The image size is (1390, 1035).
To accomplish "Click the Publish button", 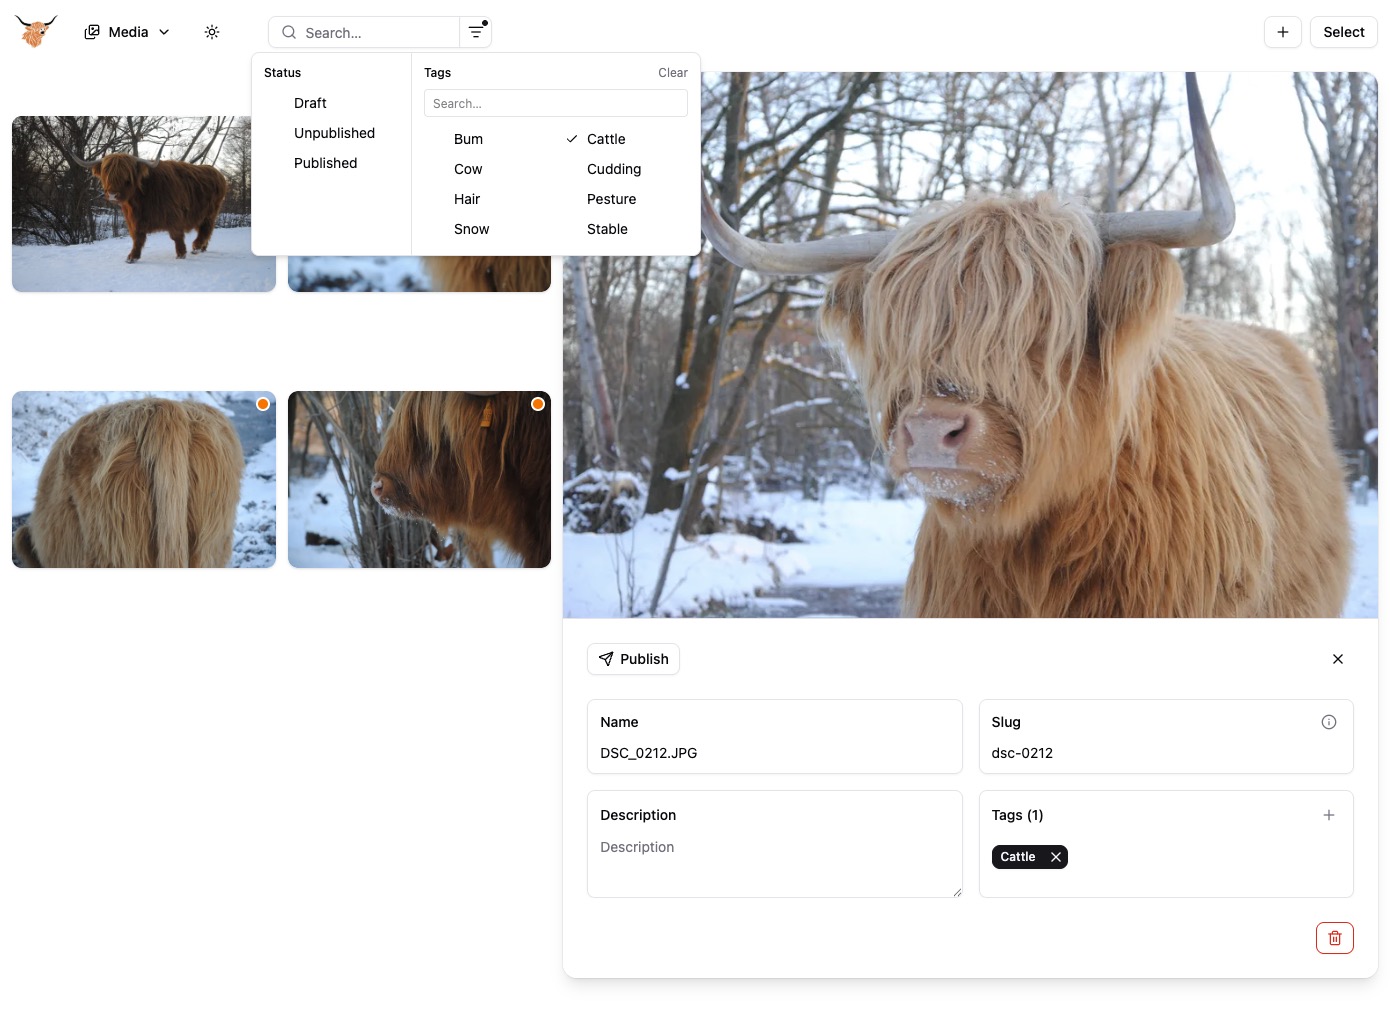I will pos(633,659).
